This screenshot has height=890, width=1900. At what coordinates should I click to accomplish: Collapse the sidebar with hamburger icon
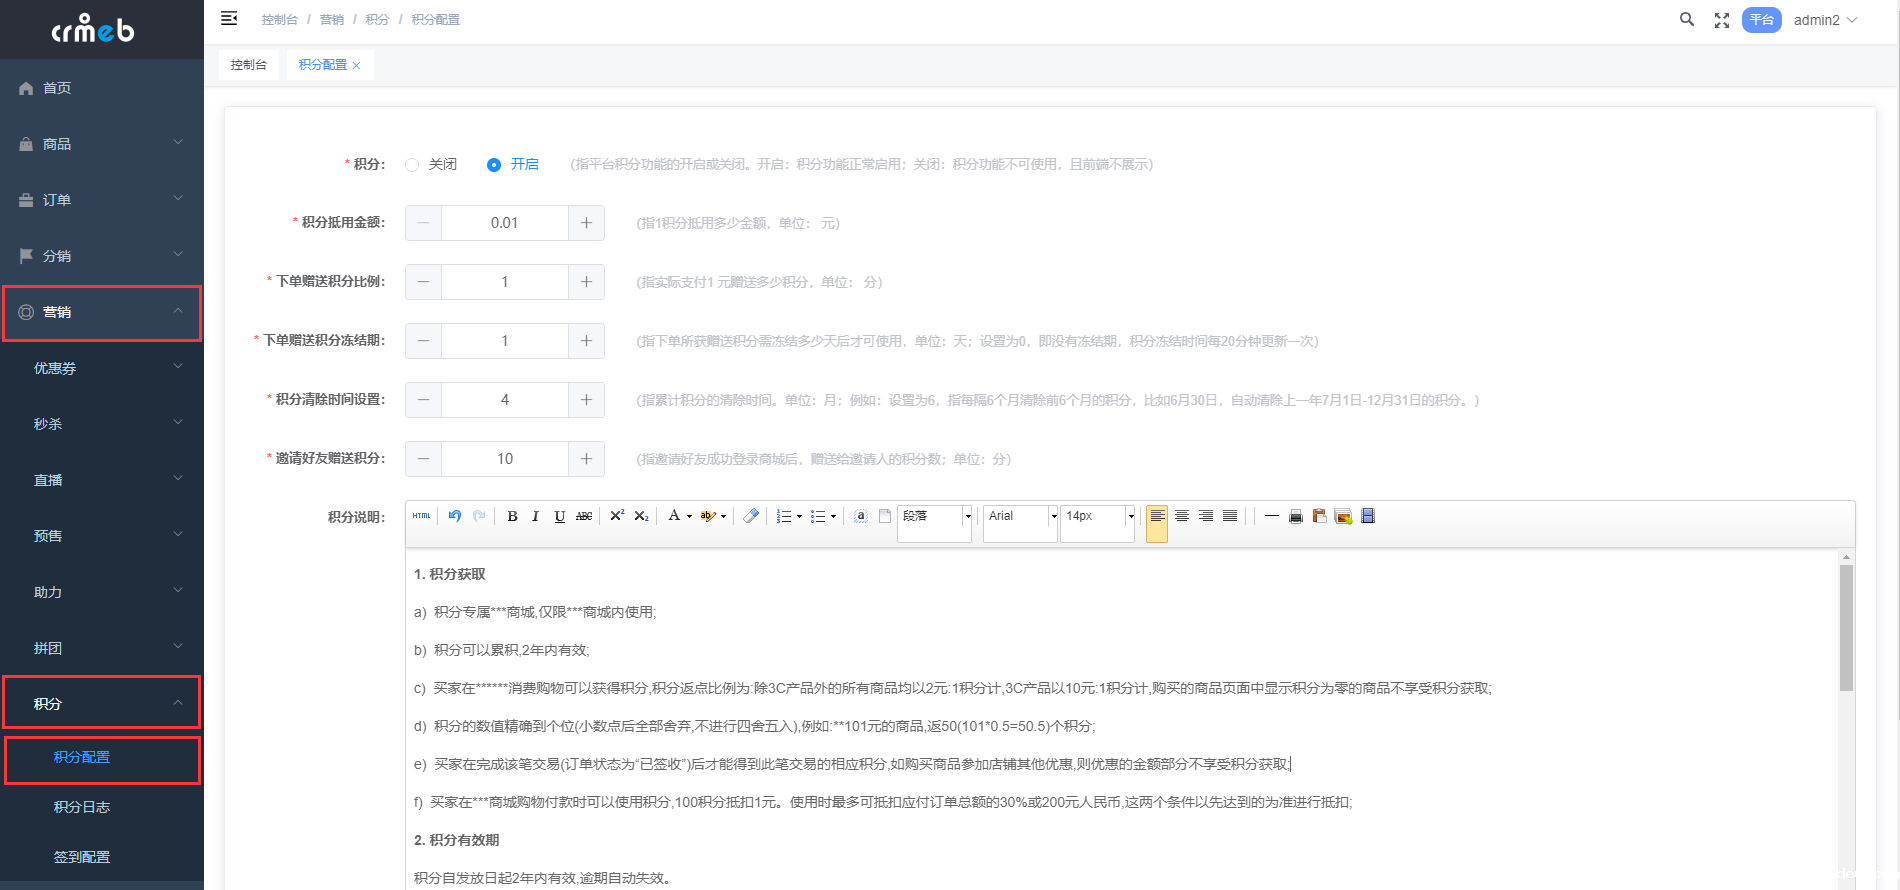point(229,19)
